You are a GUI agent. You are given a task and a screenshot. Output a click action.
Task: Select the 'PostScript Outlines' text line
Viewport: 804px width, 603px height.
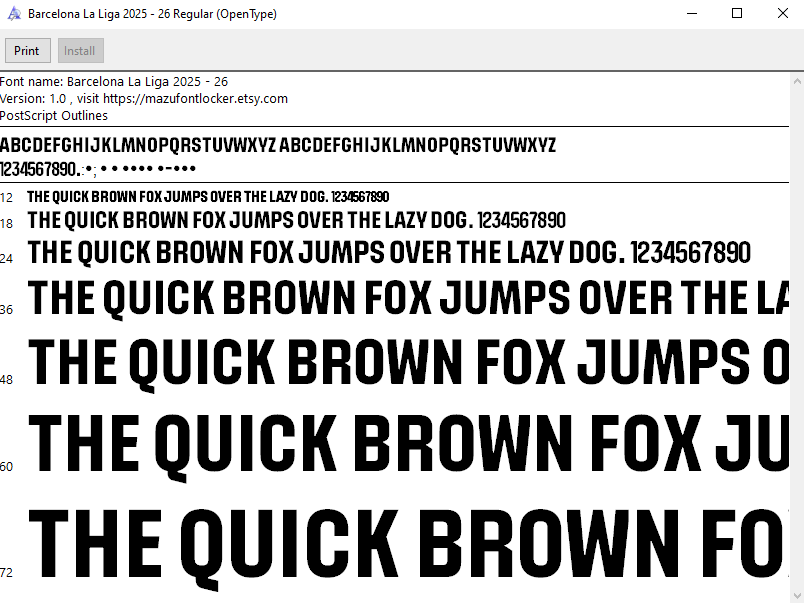(x=54, y=116)
